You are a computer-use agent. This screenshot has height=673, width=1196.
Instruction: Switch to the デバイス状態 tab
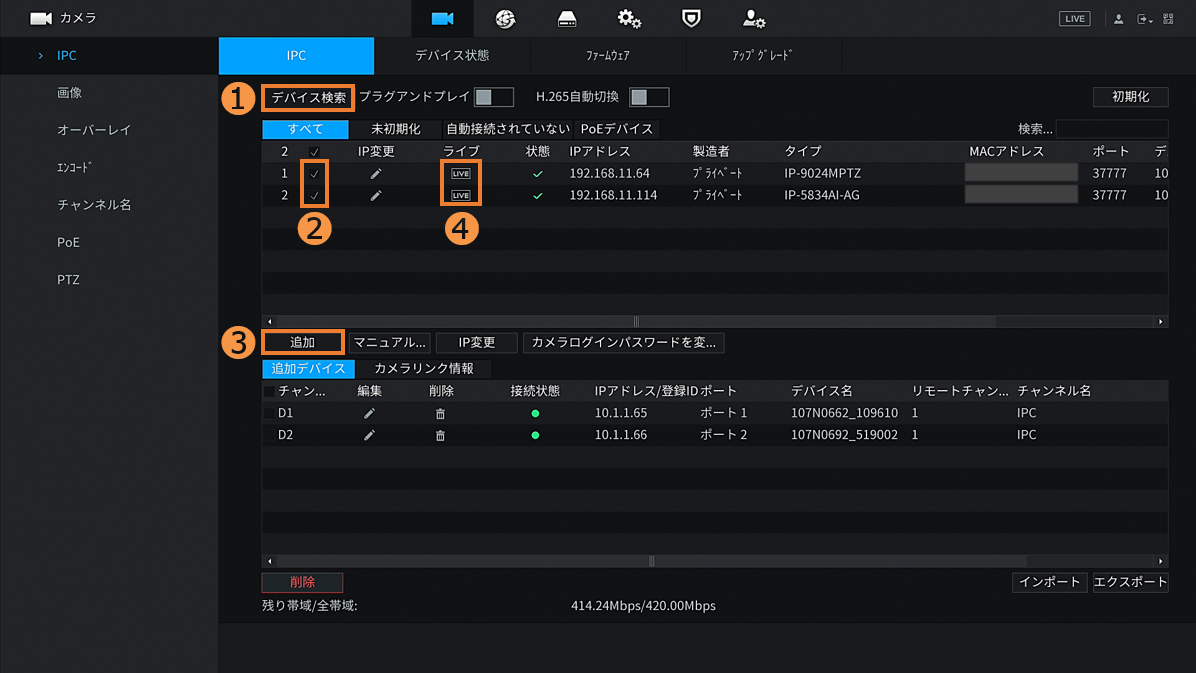[x=452, y=56]
